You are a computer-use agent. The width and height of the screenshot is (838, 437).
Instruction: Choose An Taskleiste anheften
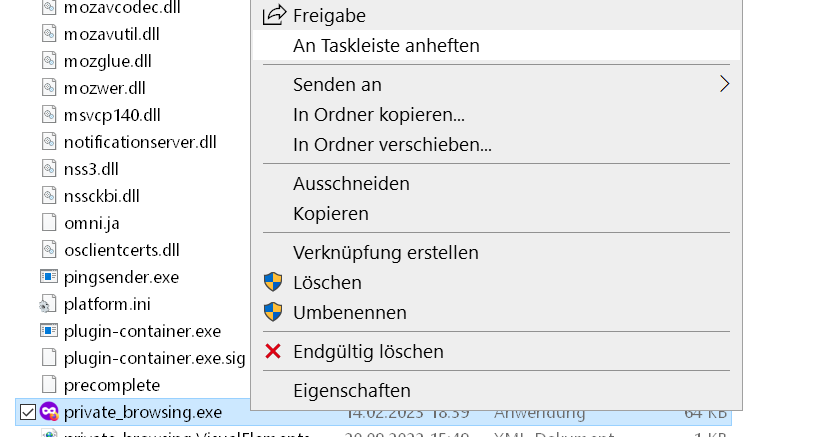(x=386, y=46)
